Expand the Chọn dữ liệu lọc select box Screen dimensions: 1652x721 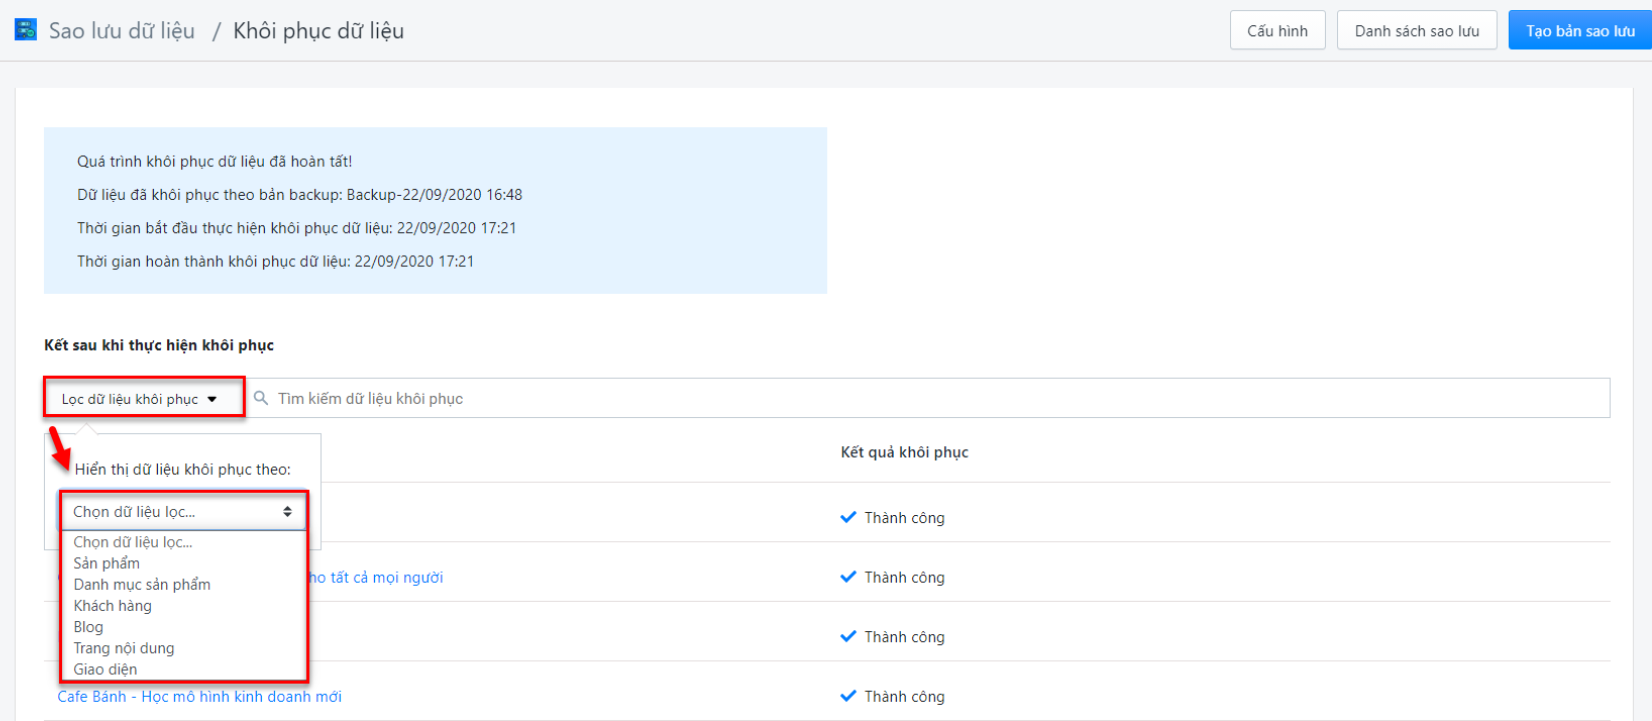(x=182, y=512)
